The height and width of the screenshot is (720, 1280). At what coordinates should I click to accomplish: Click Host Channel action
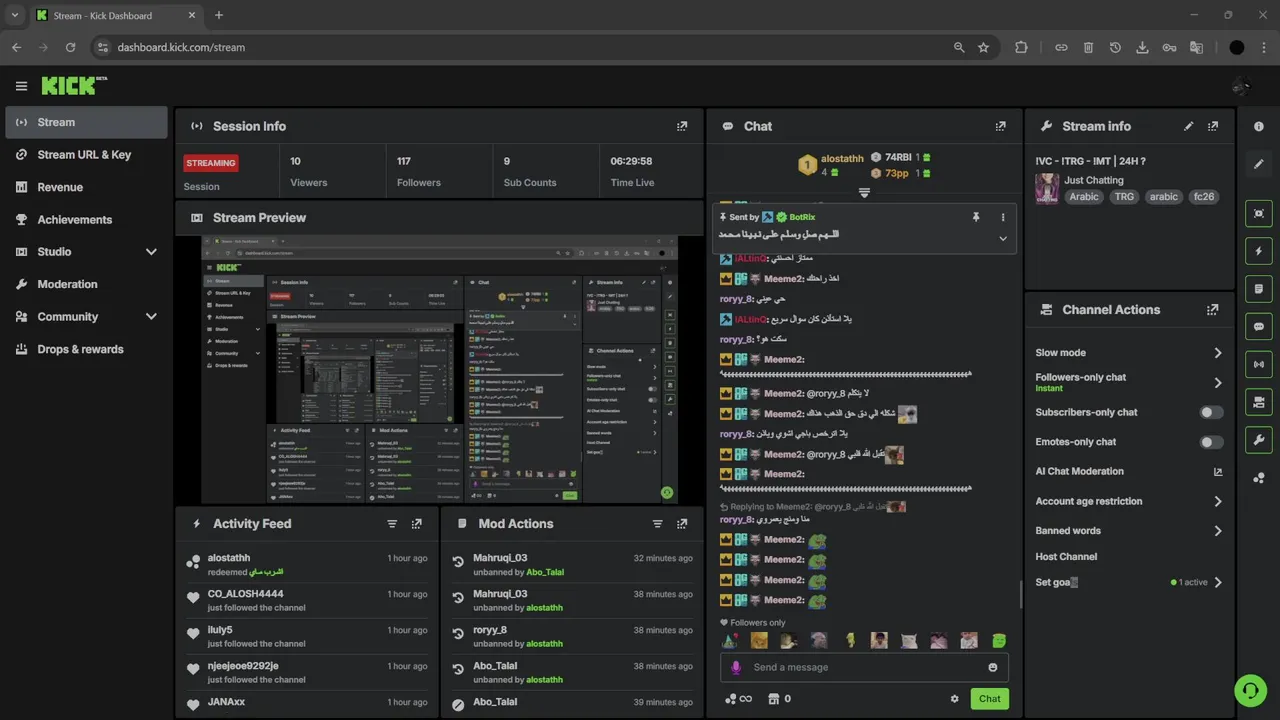pyautogui.click(x=1066, y=557)
